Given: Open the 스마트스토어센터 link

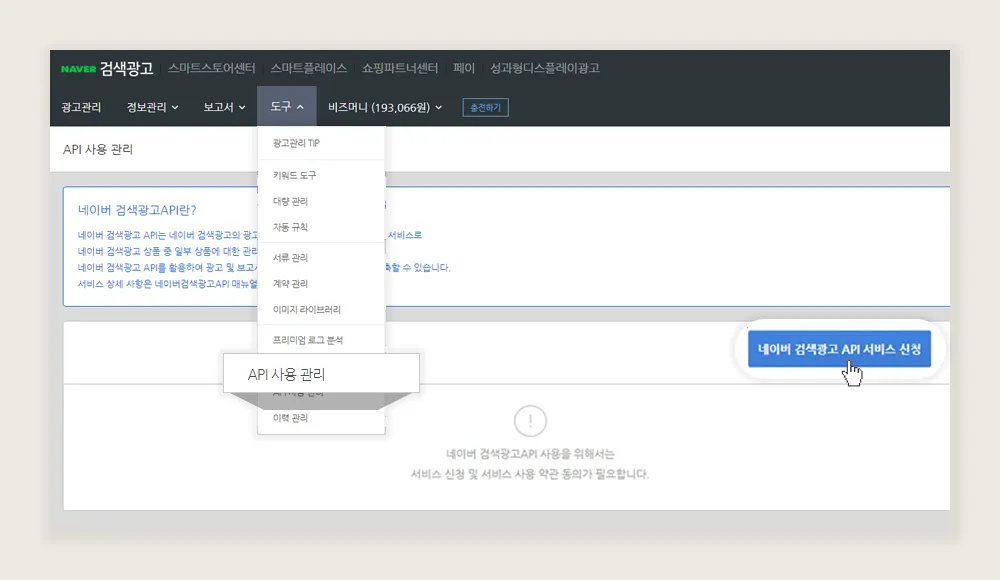Looking at the screenshot, I should [211, 68].
